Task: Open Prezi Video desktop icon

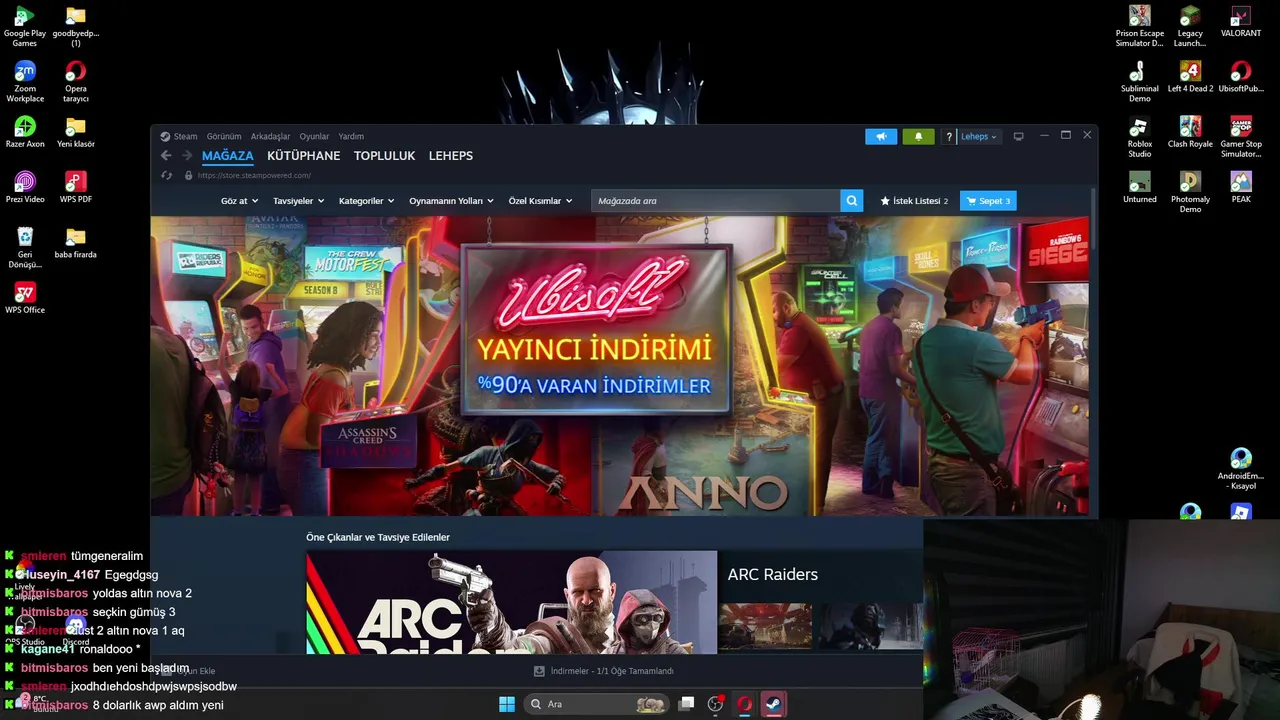Action: pos(25,187)
